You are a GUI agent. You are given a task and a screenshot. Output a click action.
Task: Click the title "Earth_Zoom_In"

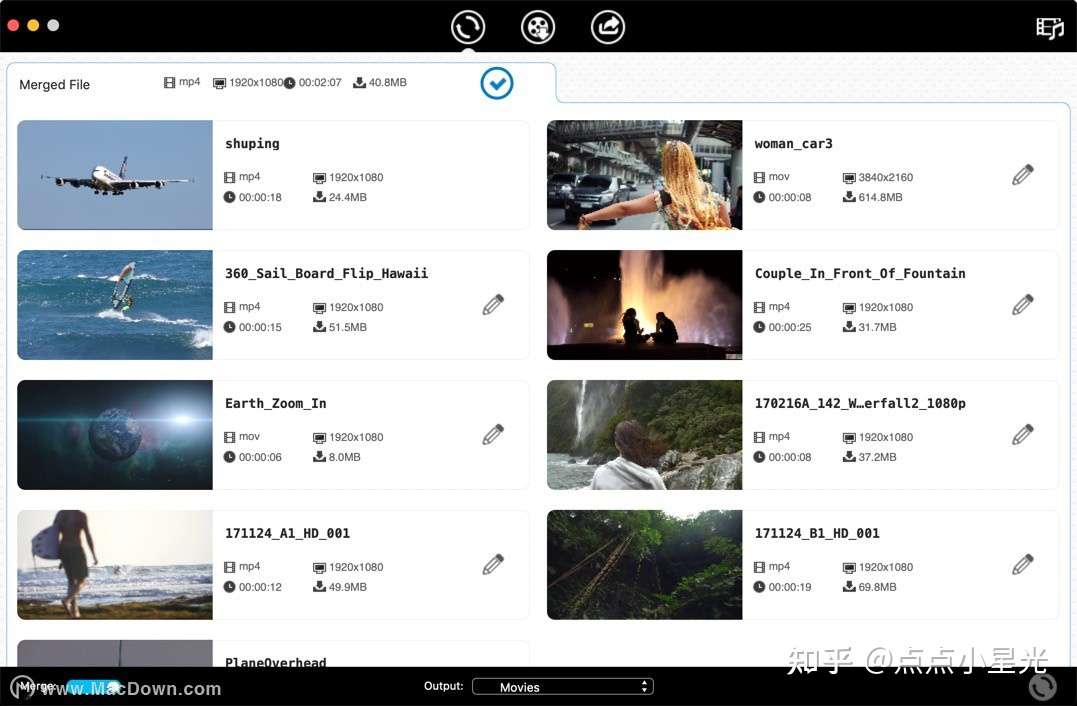pos(275,403)
